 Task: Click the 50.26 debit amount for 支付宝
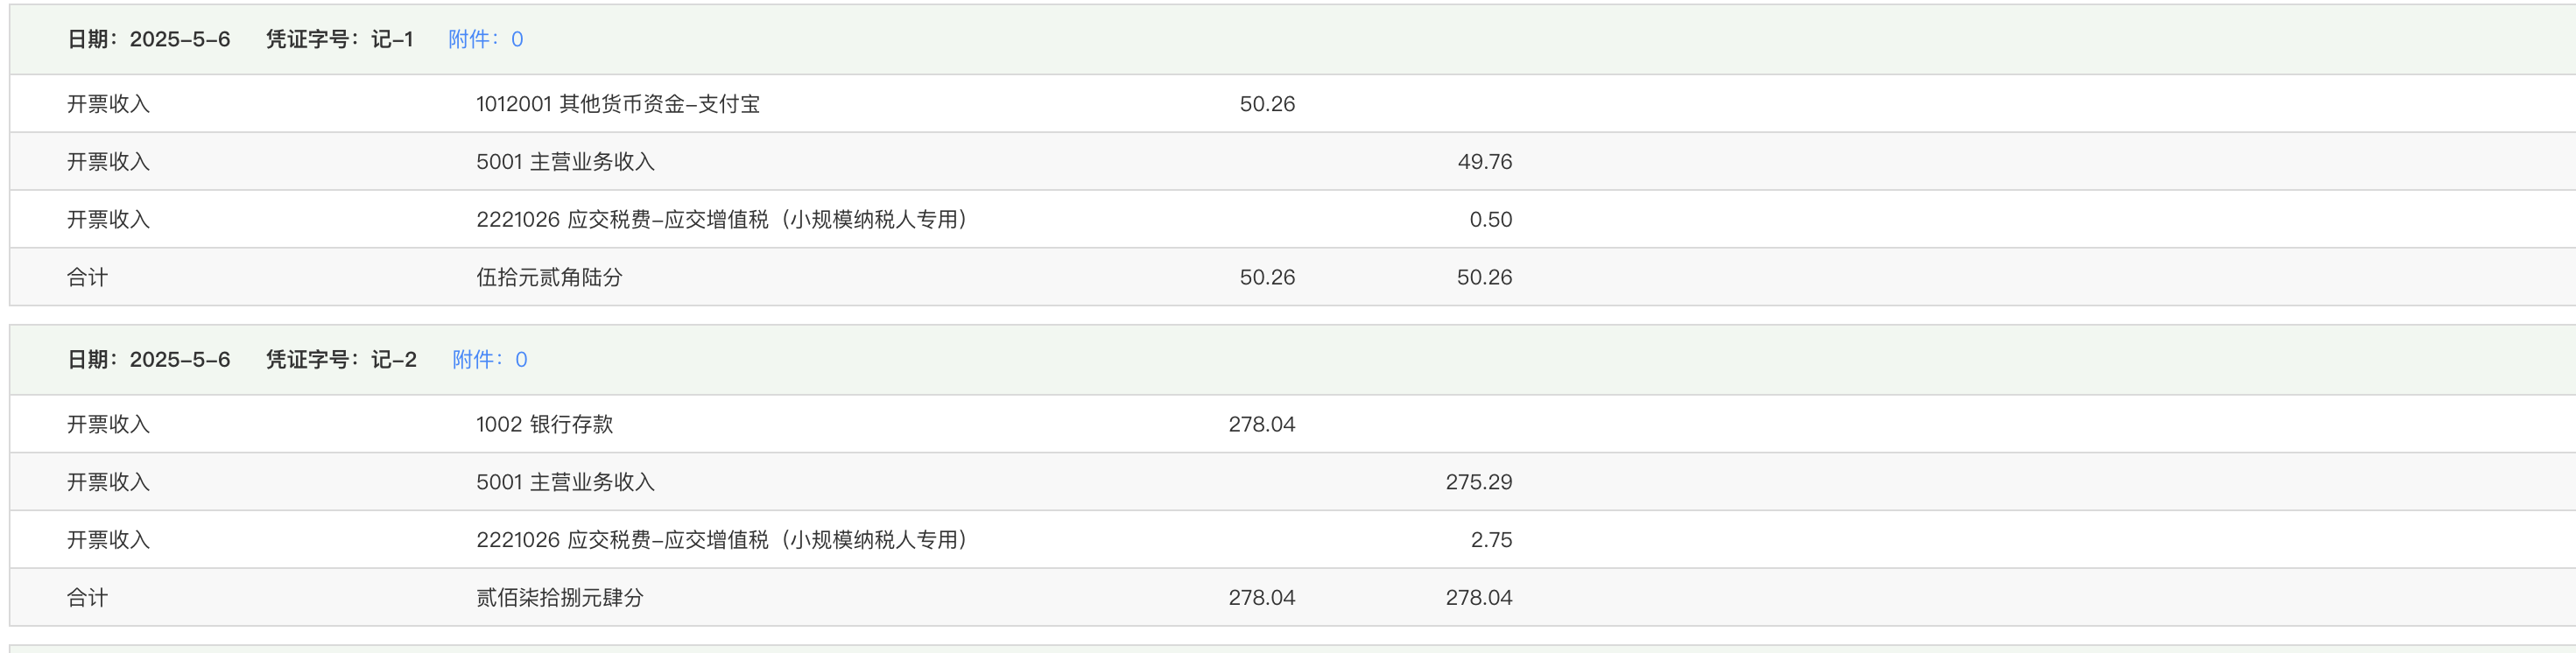(1267, 104)
